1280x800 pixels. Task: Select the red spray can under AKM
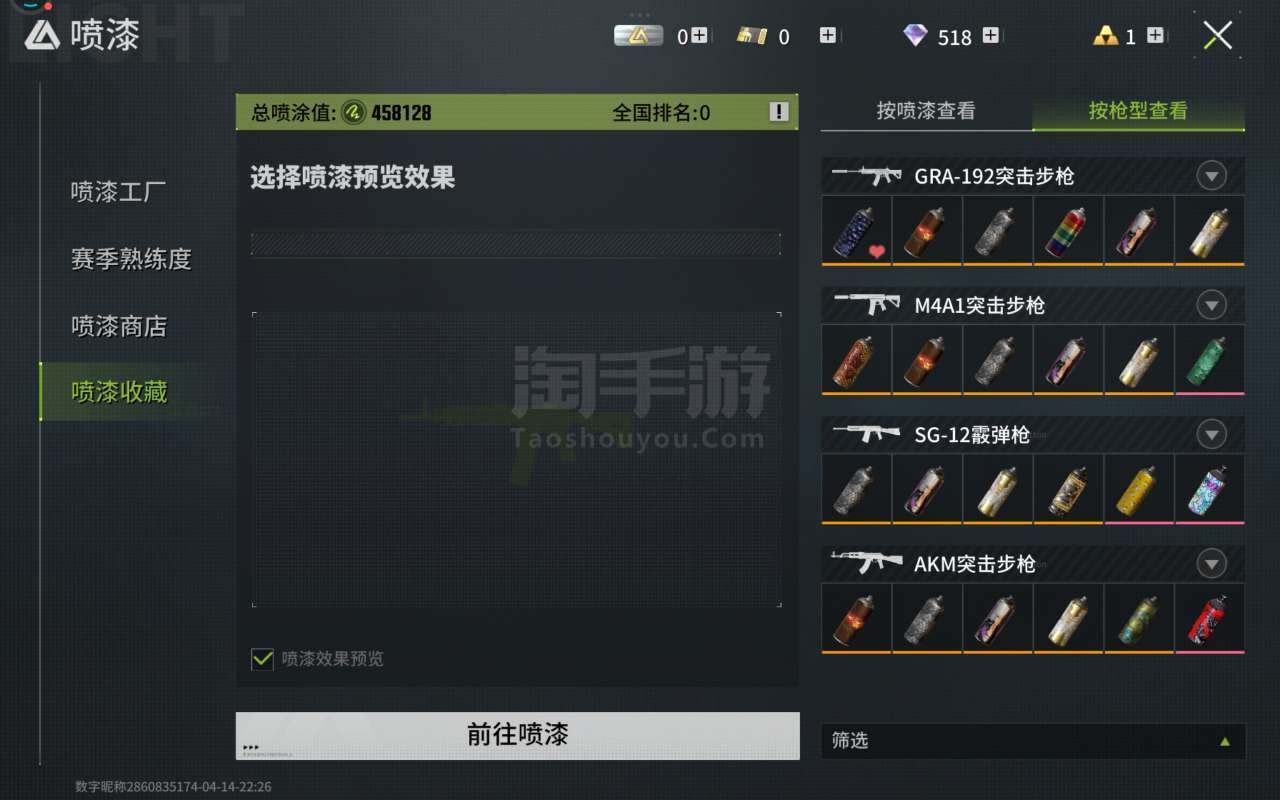coord(1210,618)
